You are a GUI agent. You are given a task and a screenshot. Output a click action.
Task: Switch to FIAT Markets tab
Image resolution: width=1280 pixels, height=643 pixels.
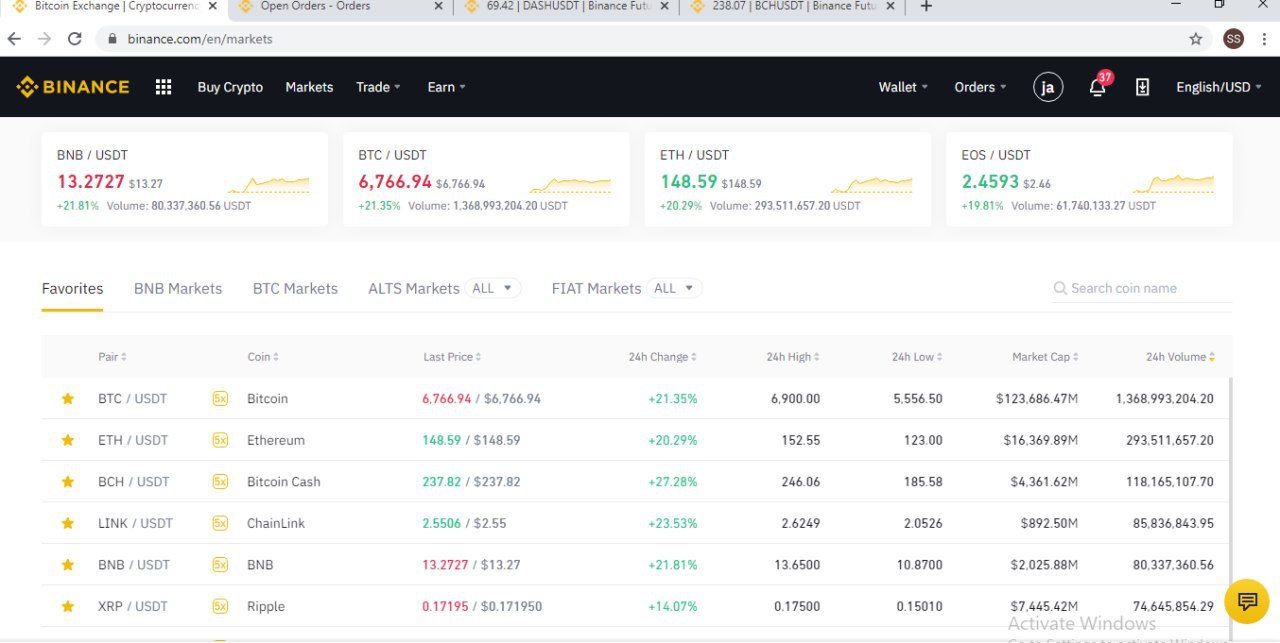[596, 288]
